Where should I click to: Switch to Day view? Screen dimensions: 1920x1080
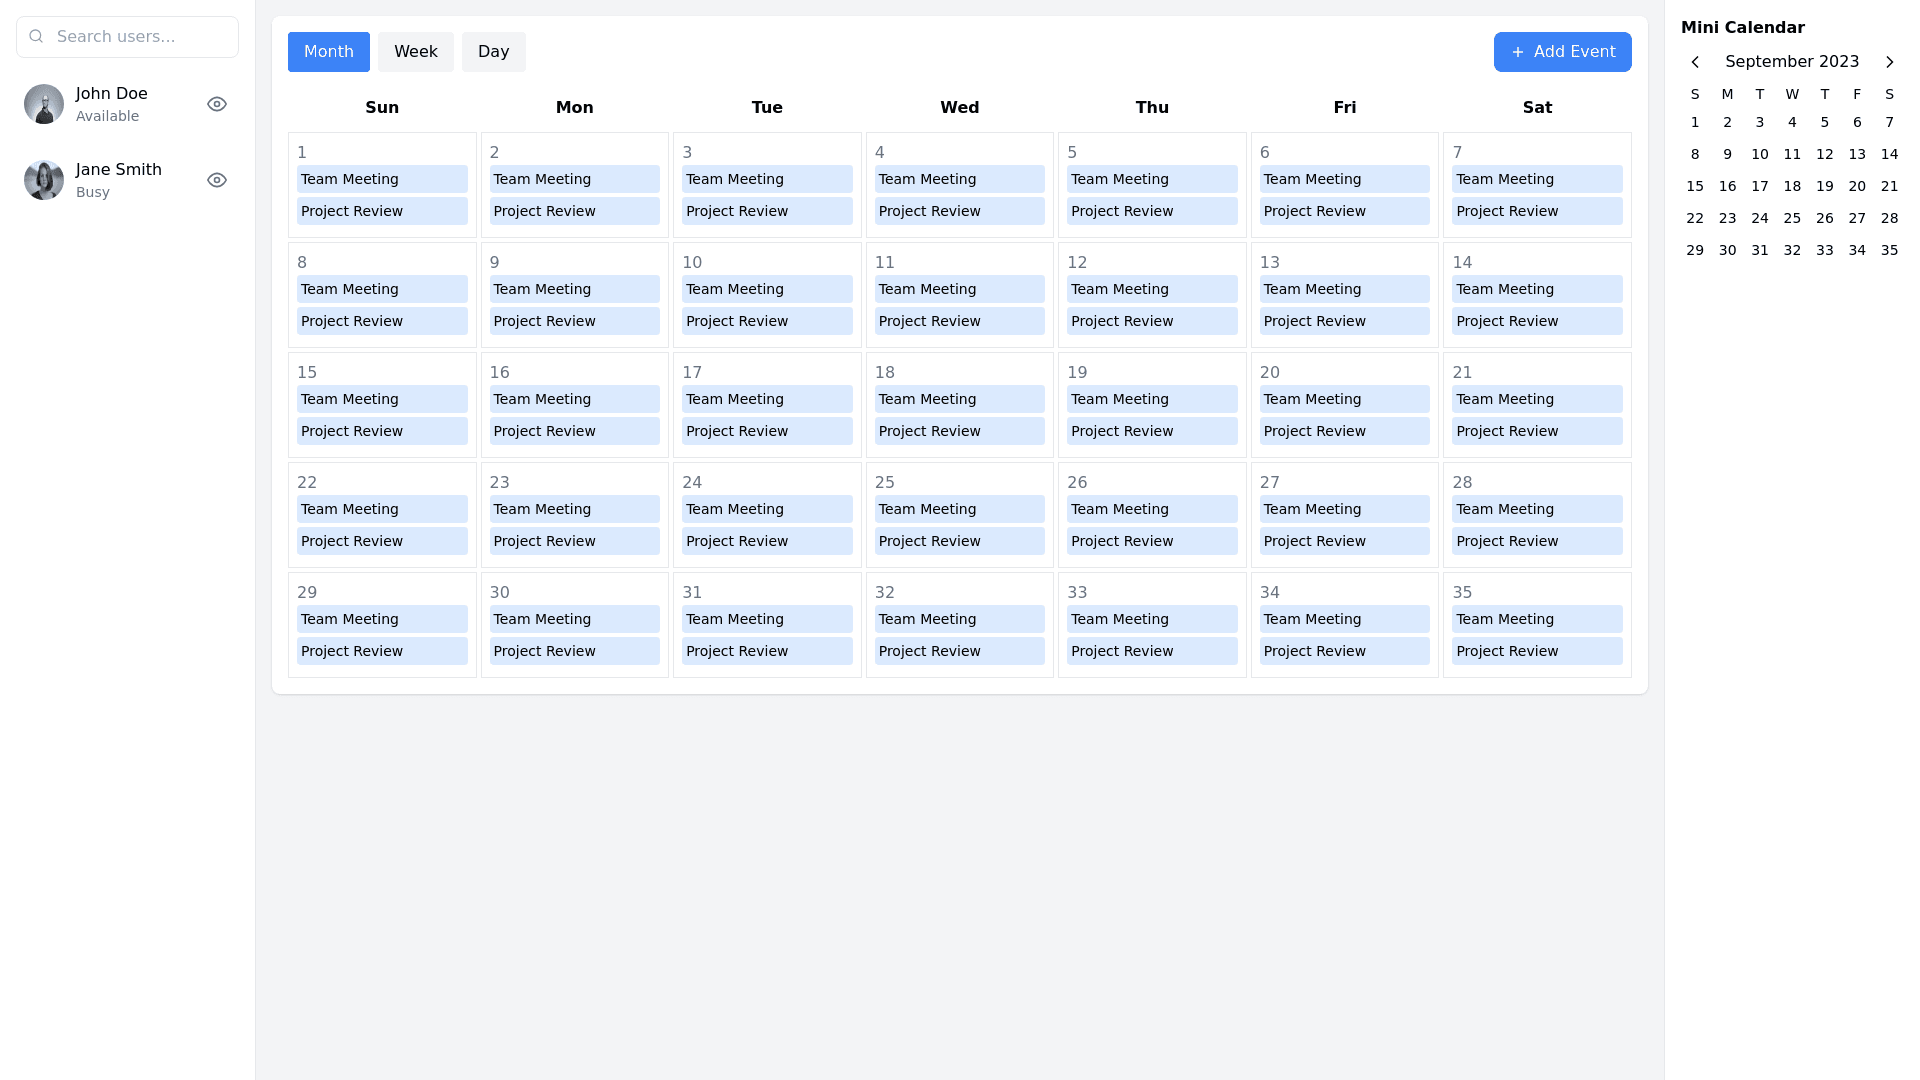(493, 52)
